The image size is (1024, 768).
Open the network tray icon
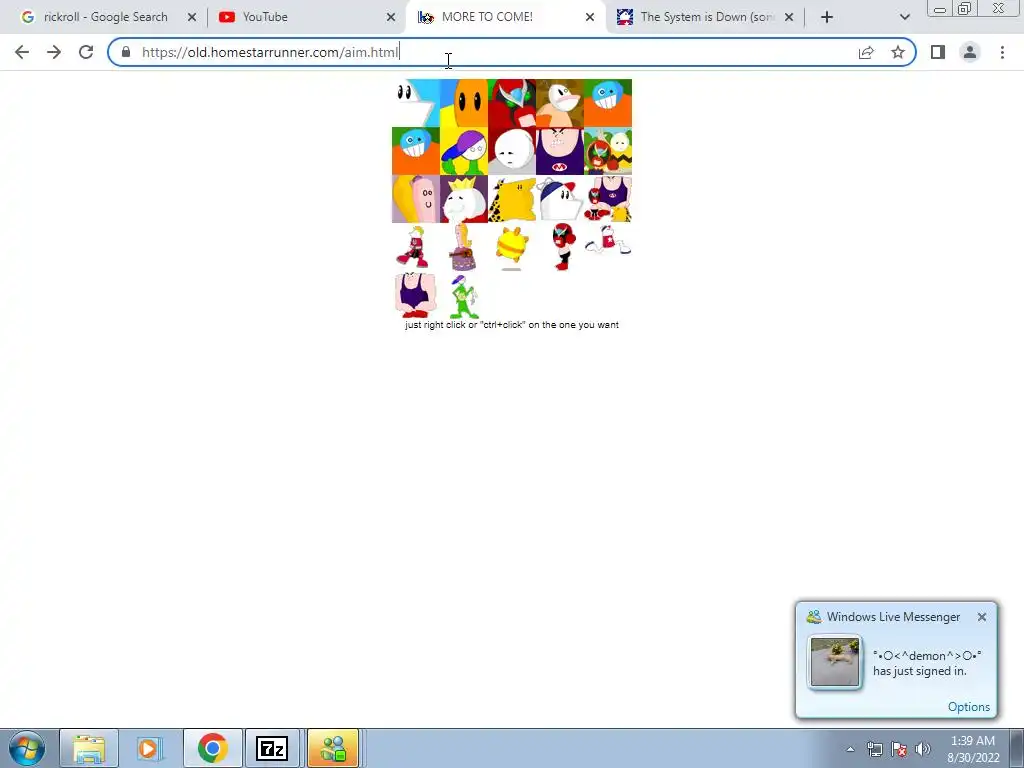[874, 749]
